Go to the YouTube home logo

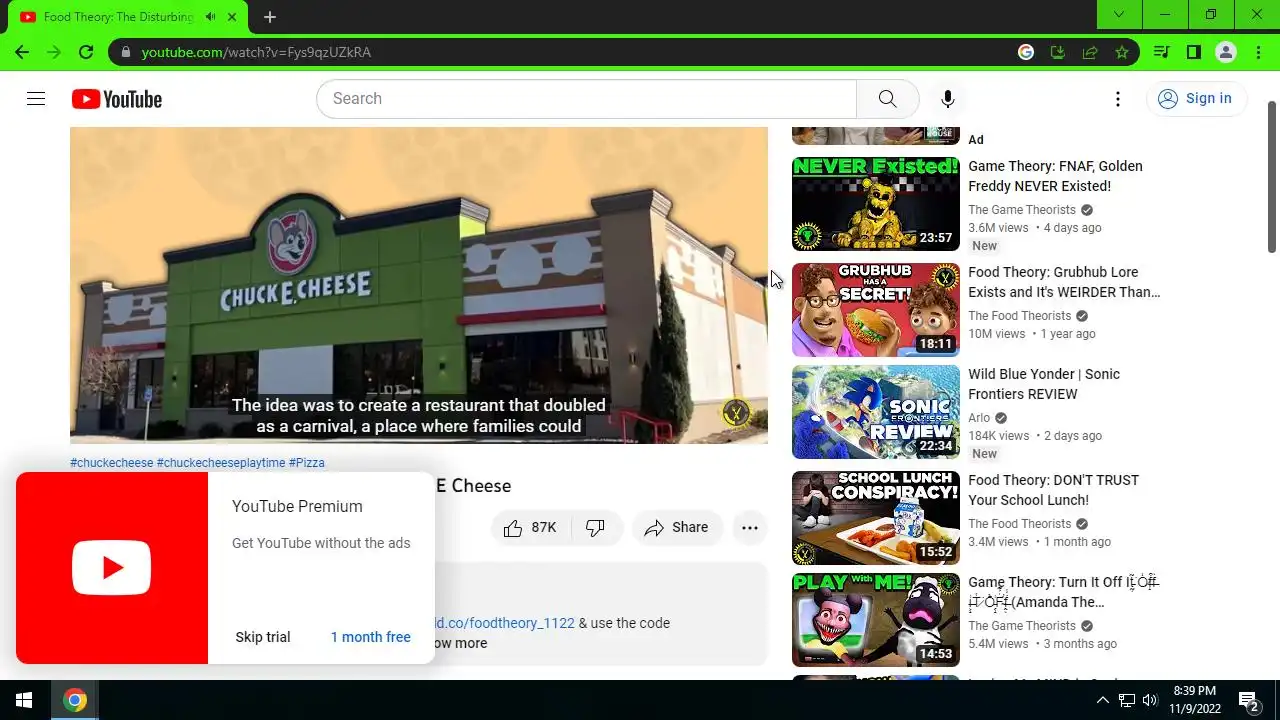coord(116,99)
